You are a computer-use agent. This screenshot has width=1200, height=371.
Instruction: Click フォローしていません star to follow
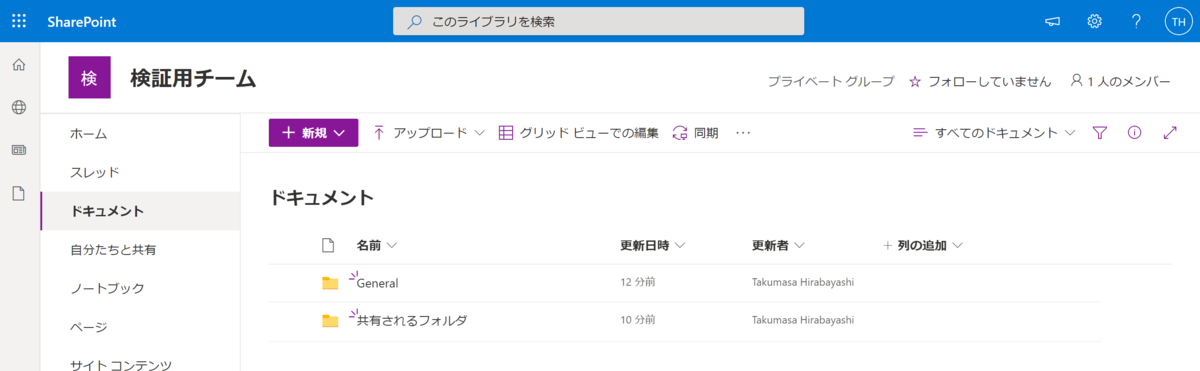(x=980, y=81)
